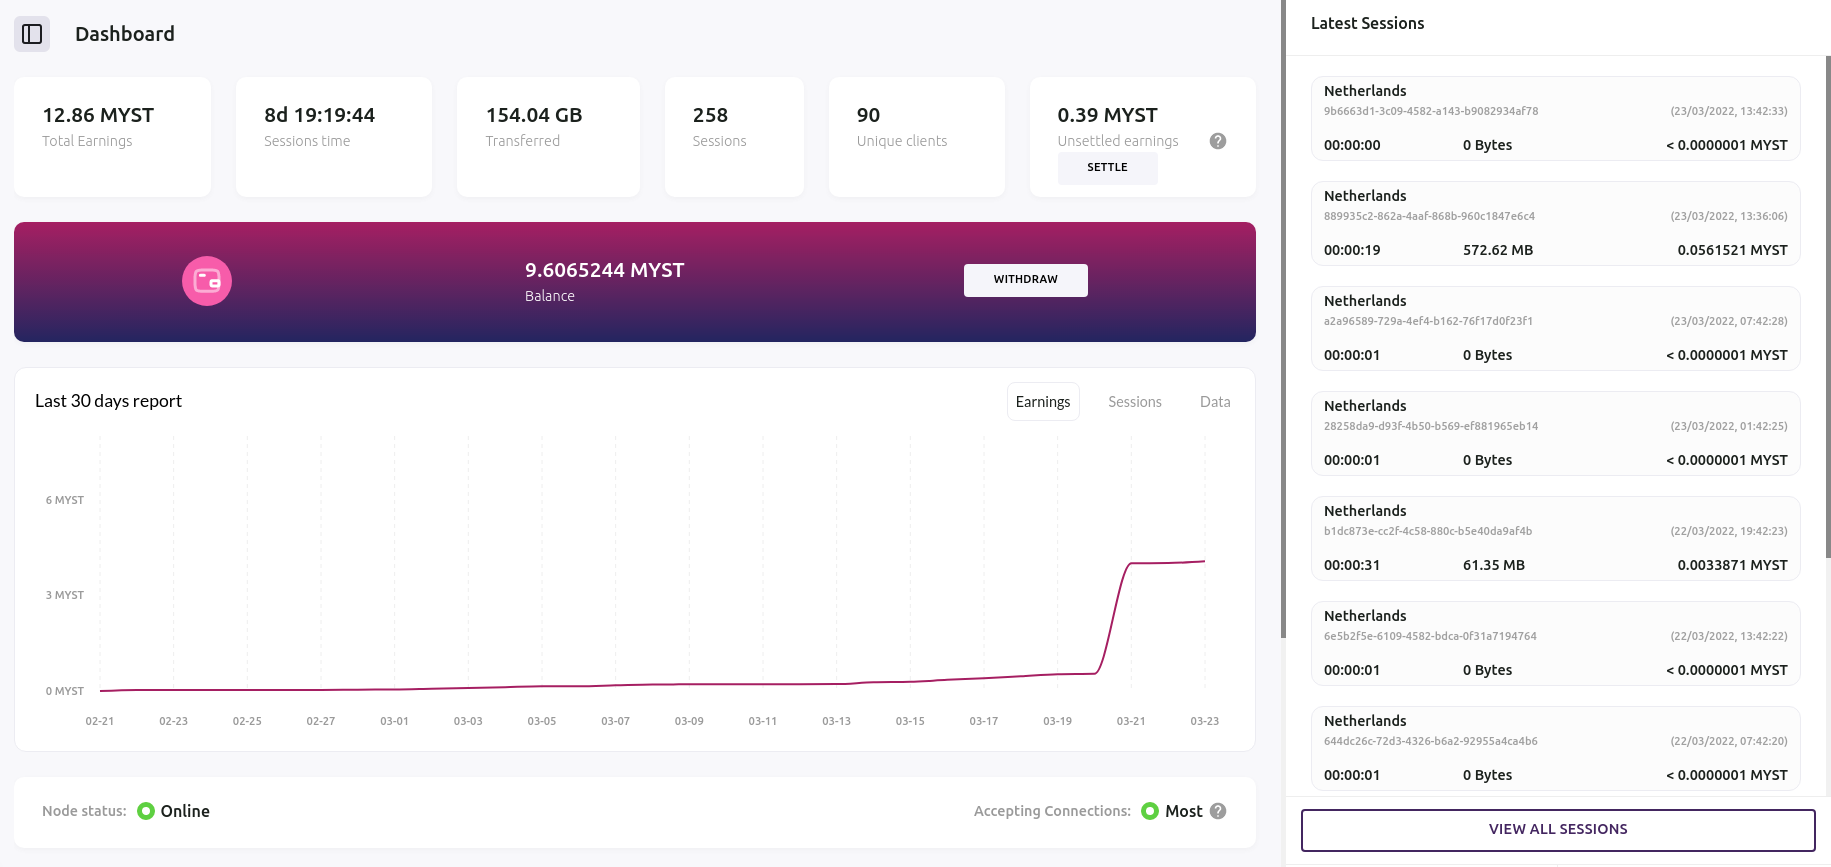1831x867 pixels.
Task: Click the 8d 19:19:44 Sessions time value
Action: click(319, 115)
